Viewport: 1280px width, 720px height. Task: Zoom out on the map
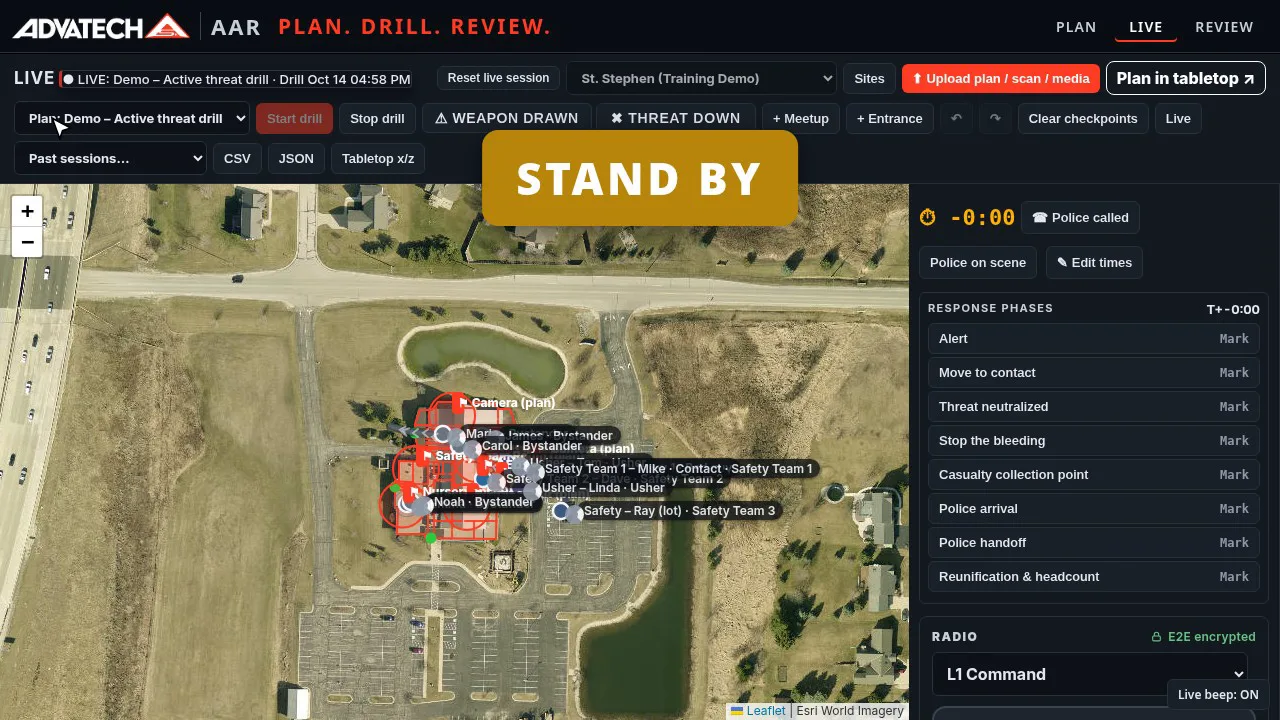27,242
